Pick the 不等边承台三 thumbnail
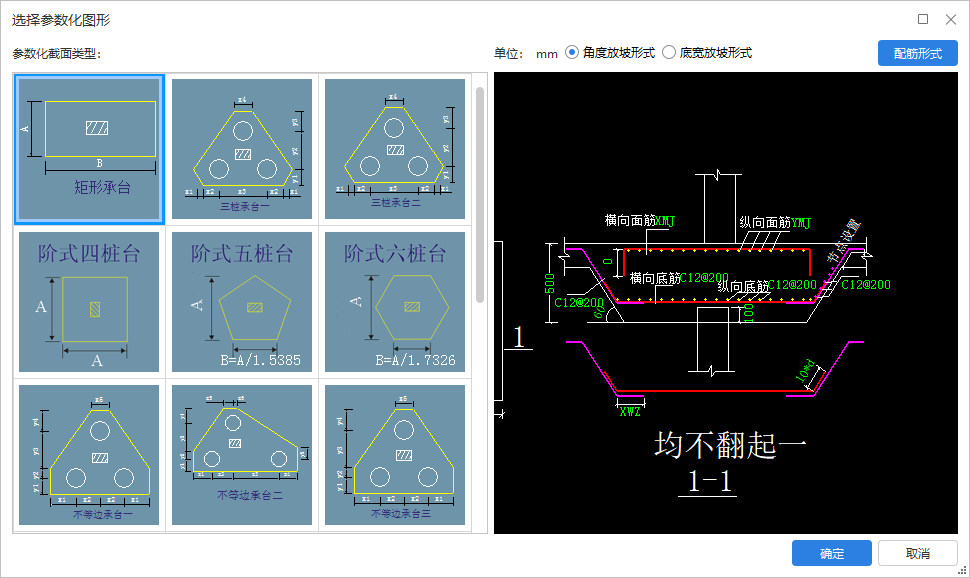Viewport: 970px width, 578px height. [x=395, y=455]
